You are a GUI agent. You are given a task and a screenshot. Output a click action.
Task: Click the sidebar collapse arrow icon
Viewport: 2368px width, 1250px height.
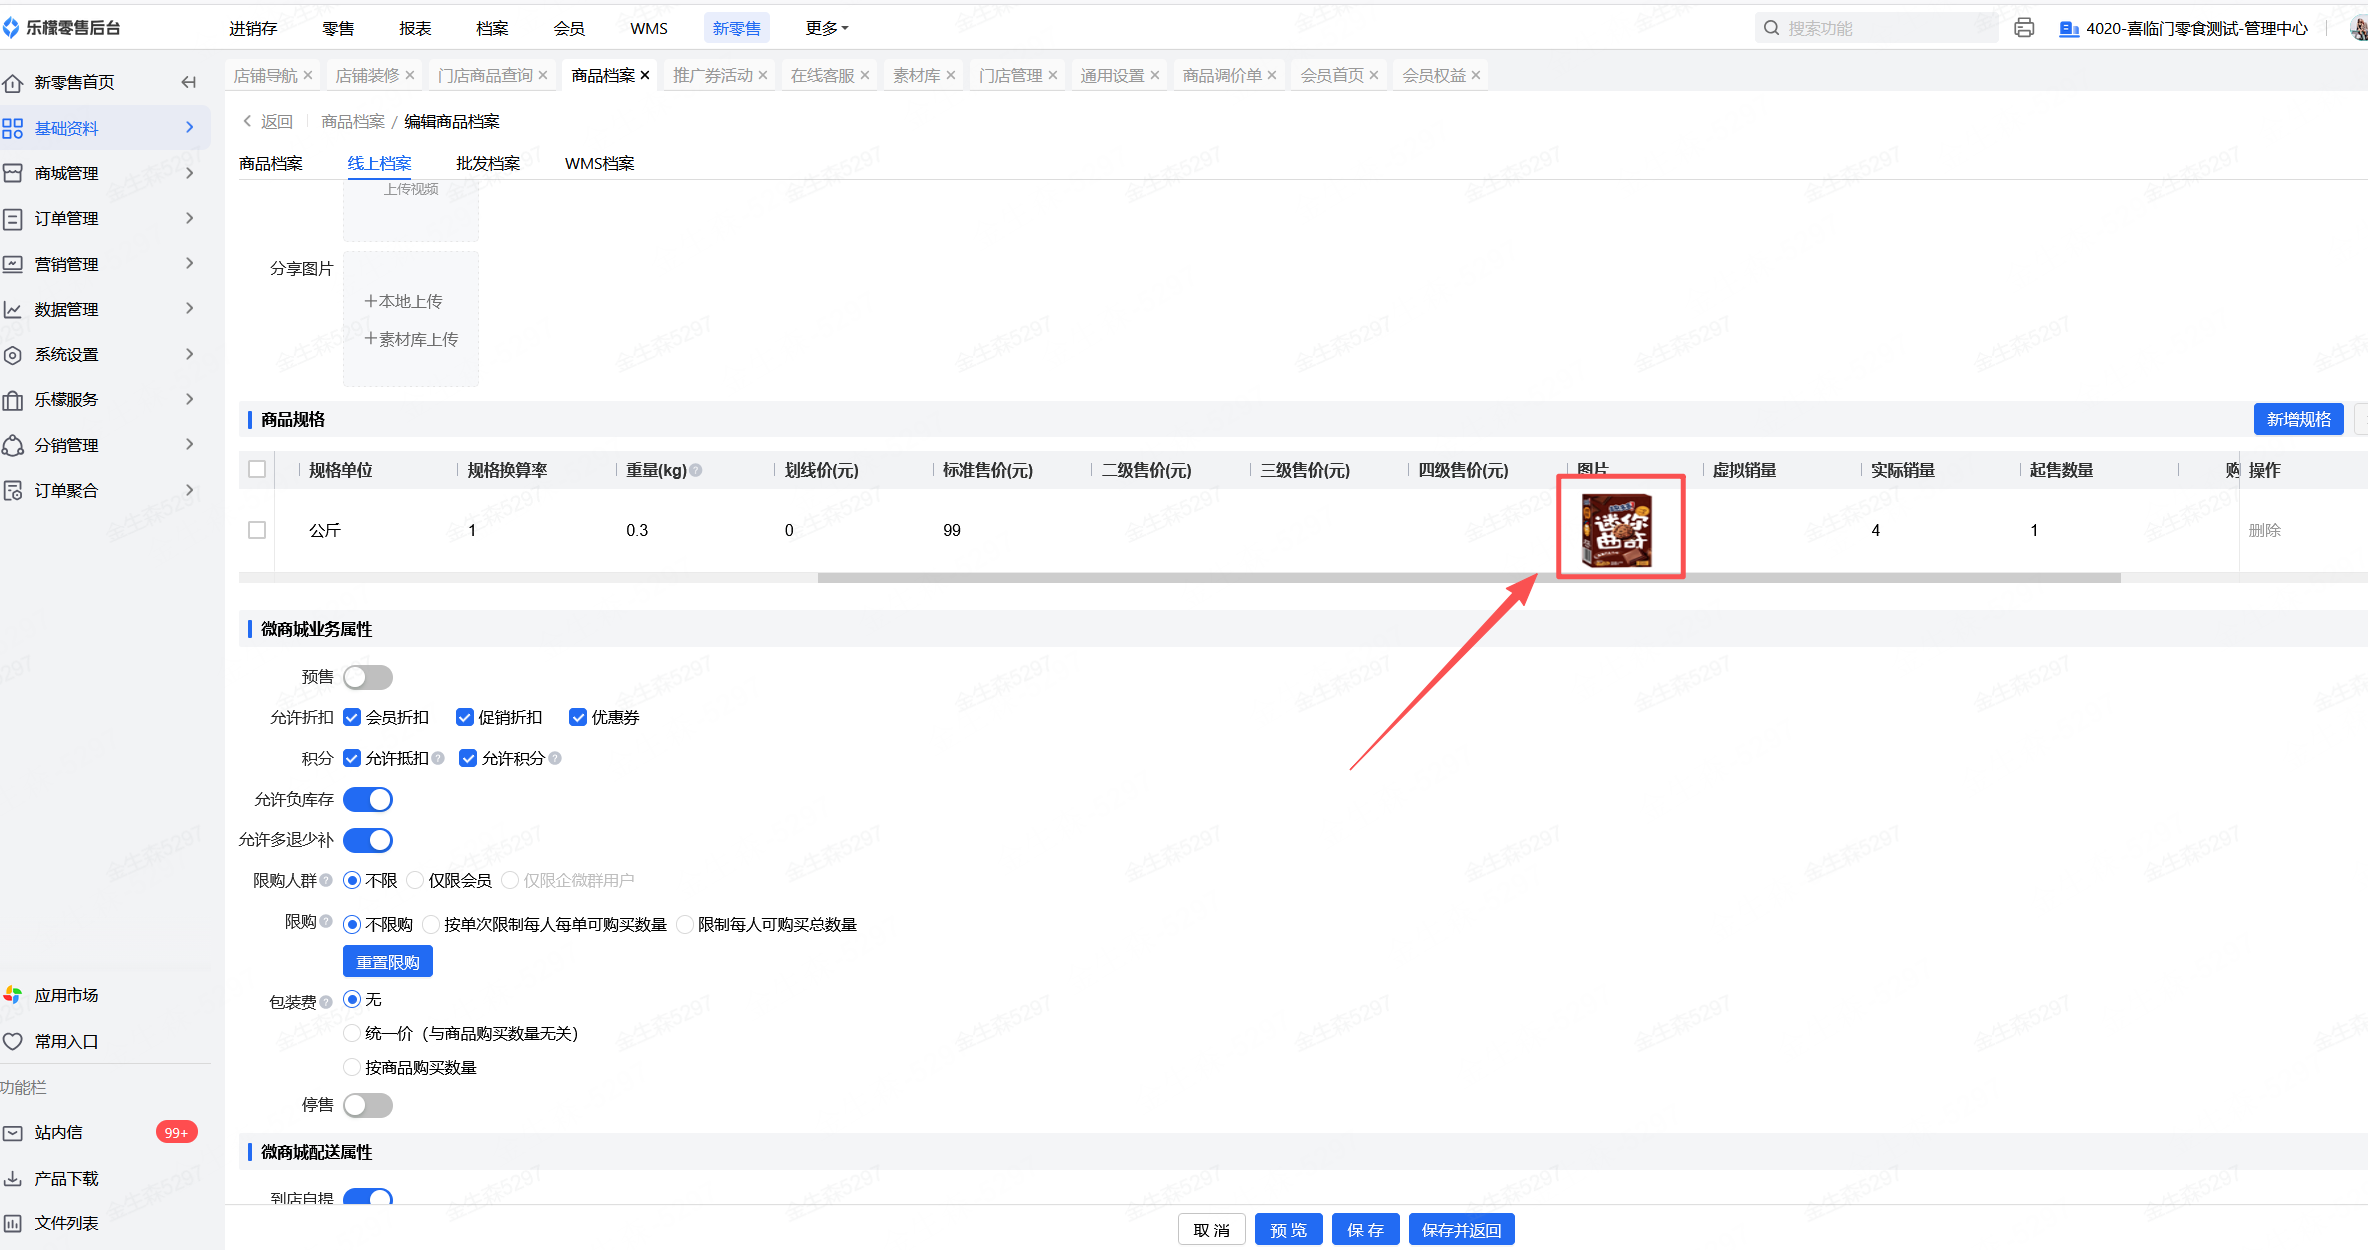coord(188,82)
